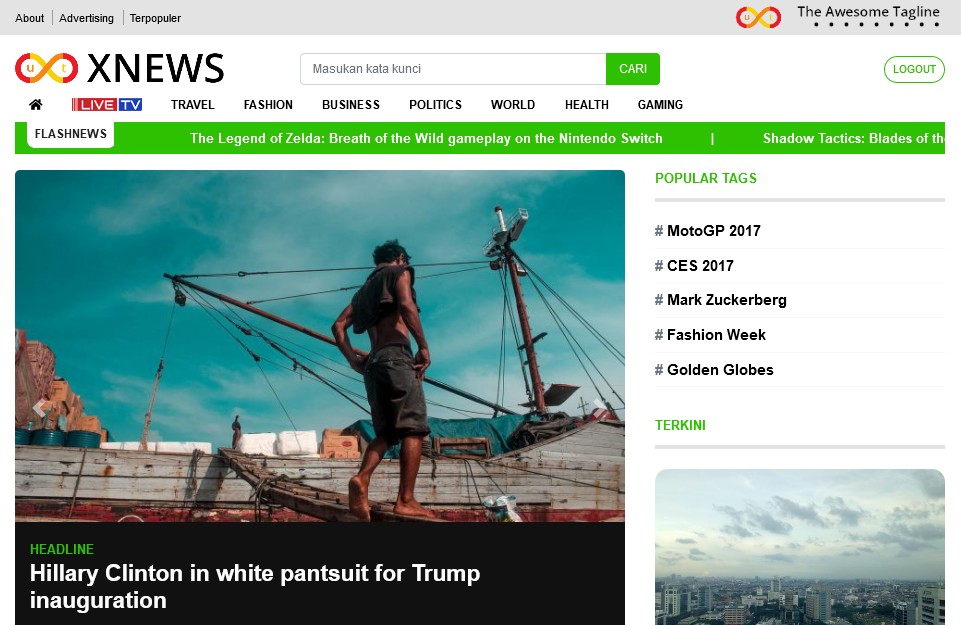
Task: Open the Mark Zuckerberg tag
Action: (721, 300)
